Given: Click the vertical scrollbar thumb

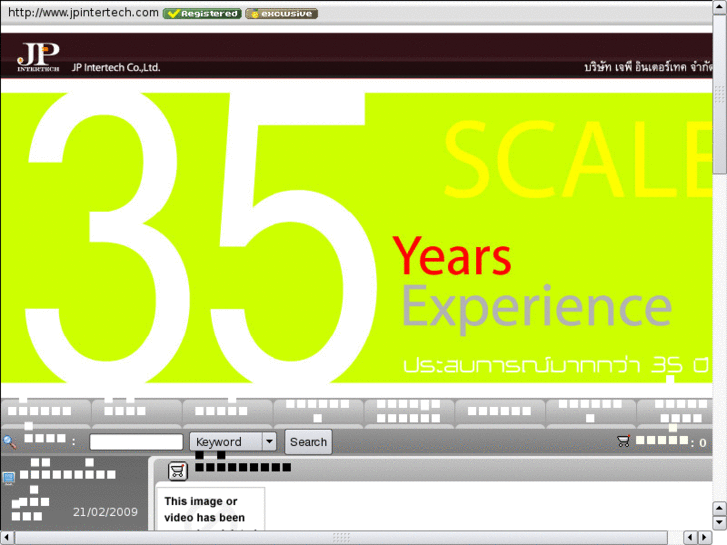Looking at the screenshot, I should click(x=720, y=96).
